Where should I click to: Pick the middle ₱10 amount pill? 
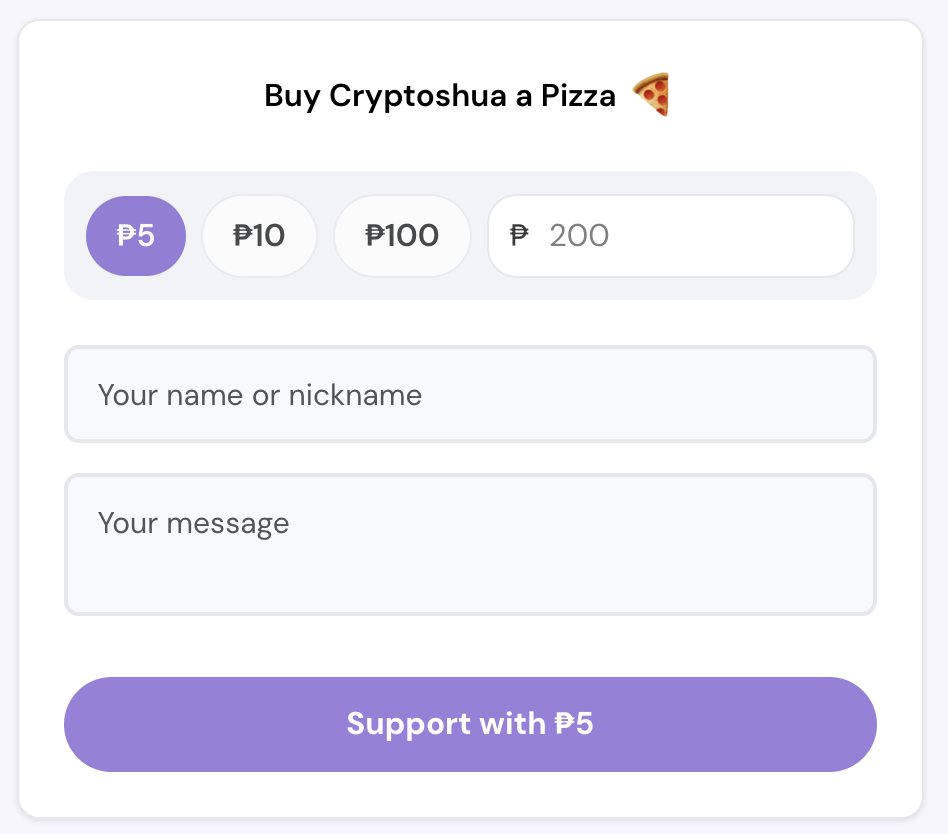pyautogui.click(x=259, y=236)
